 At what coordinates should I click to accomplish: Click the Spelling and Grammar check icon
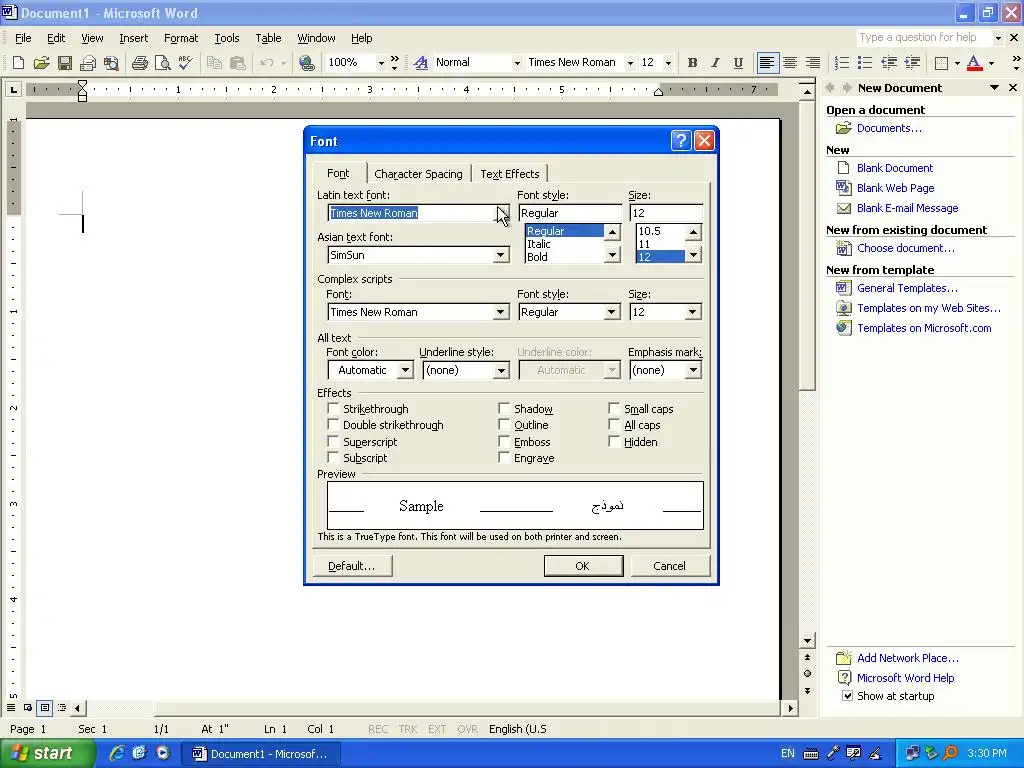185,63
